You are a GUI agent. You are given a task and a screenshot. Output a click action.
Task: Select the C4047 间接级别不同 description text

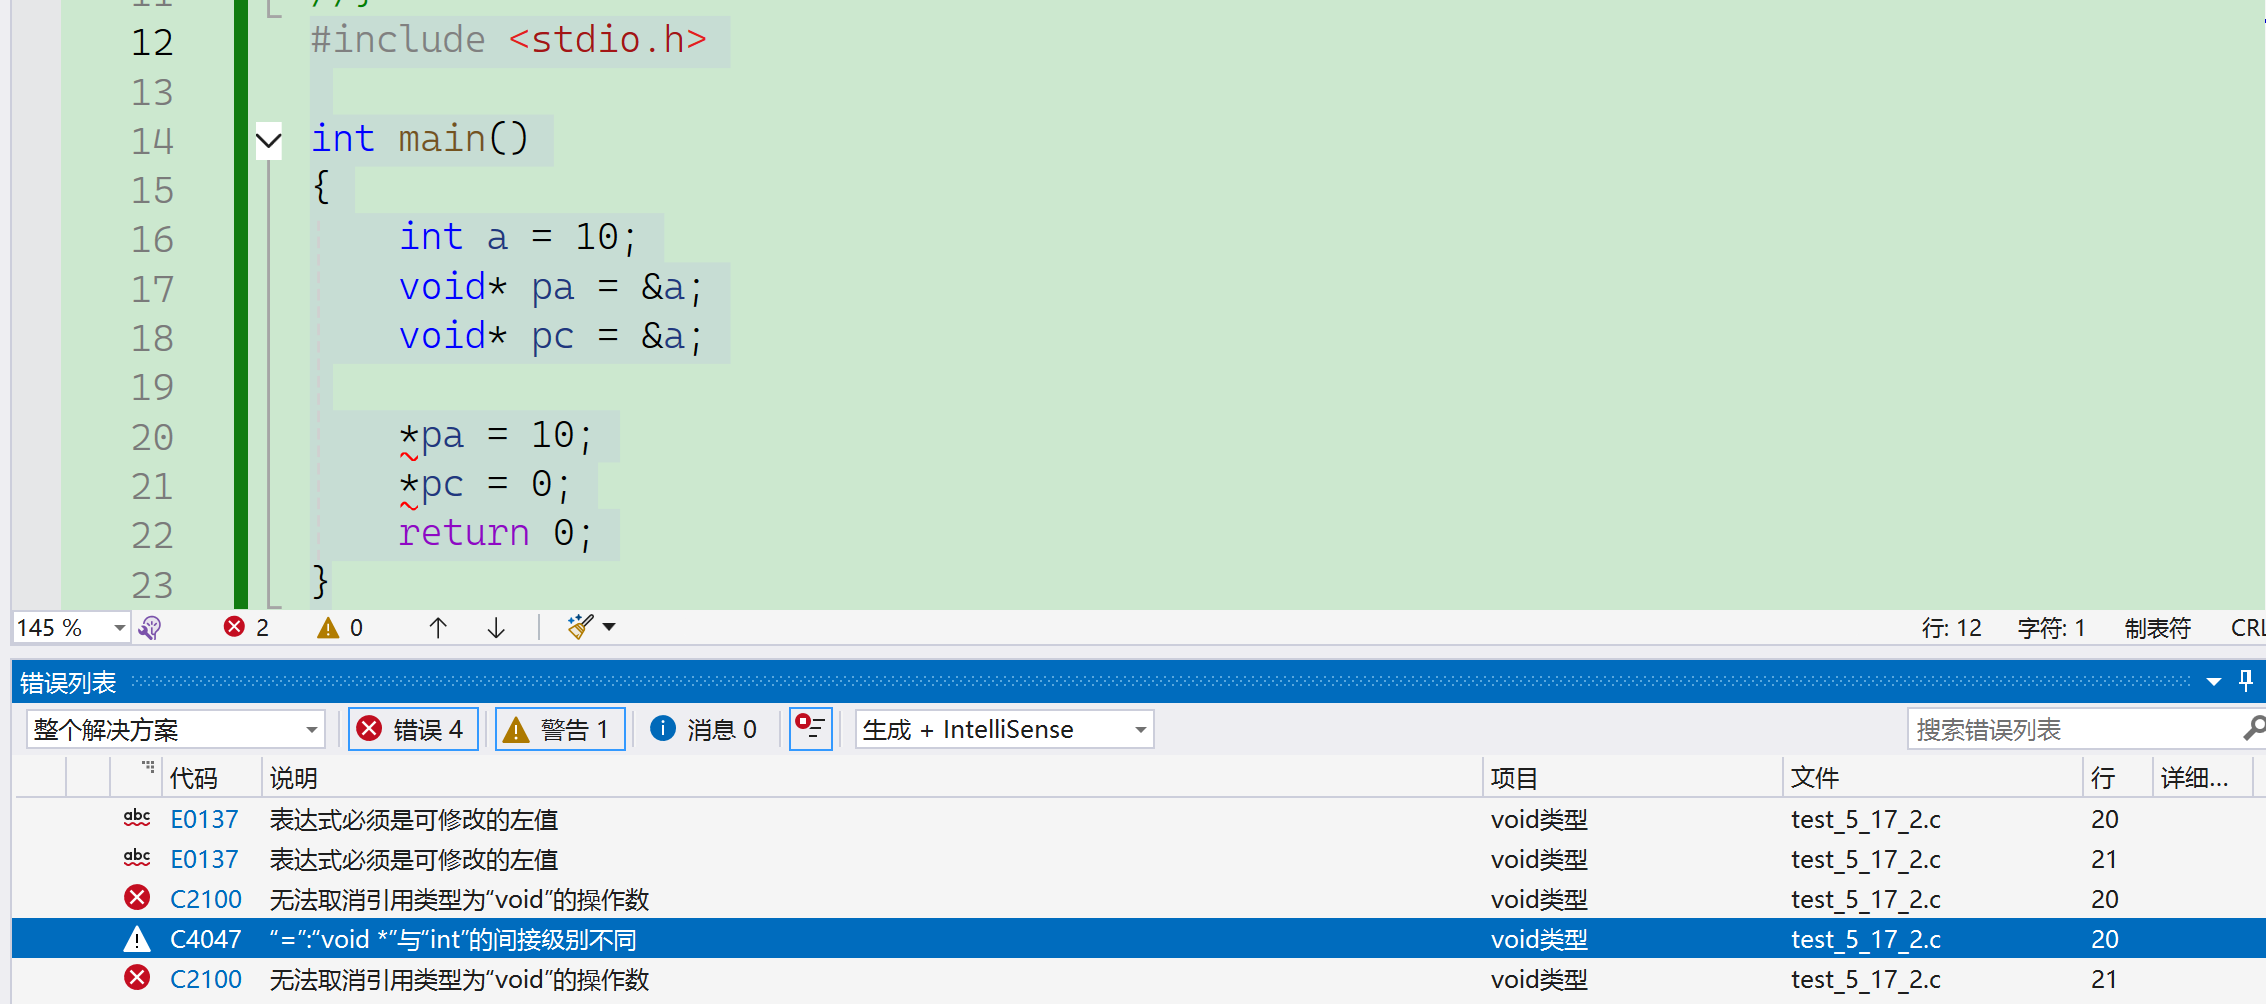tap(453, 939)
